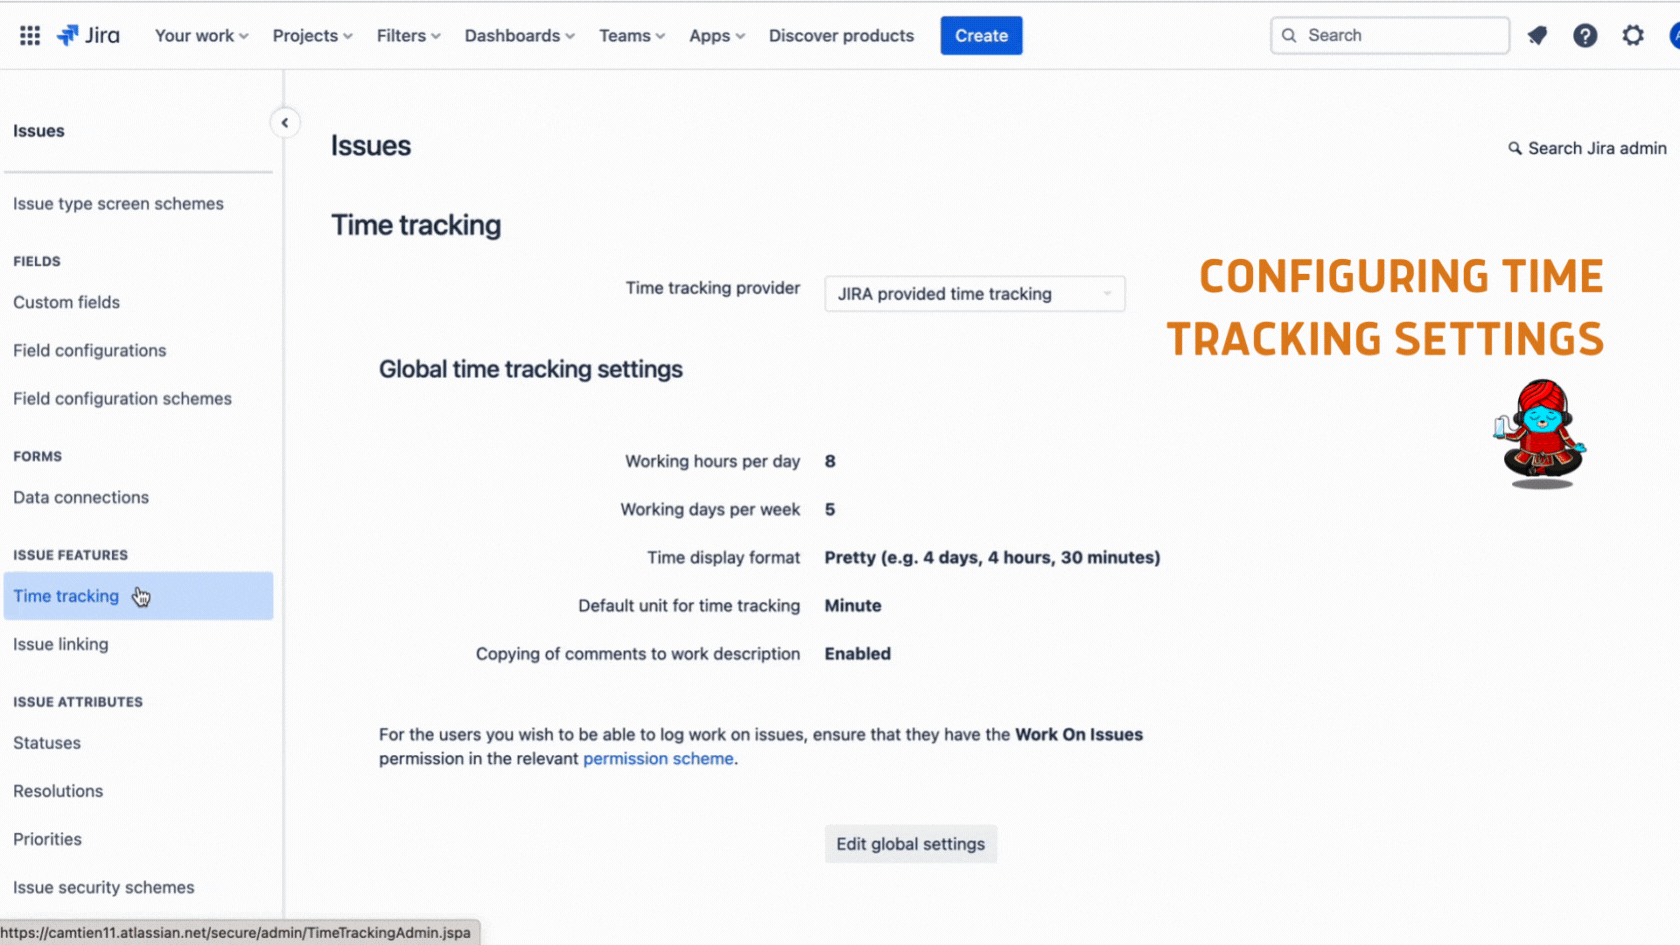This screenshot has height=945, width=1680.
Task: Collapse the Issues sidebar with the chevron
Action: pos(285,122)
